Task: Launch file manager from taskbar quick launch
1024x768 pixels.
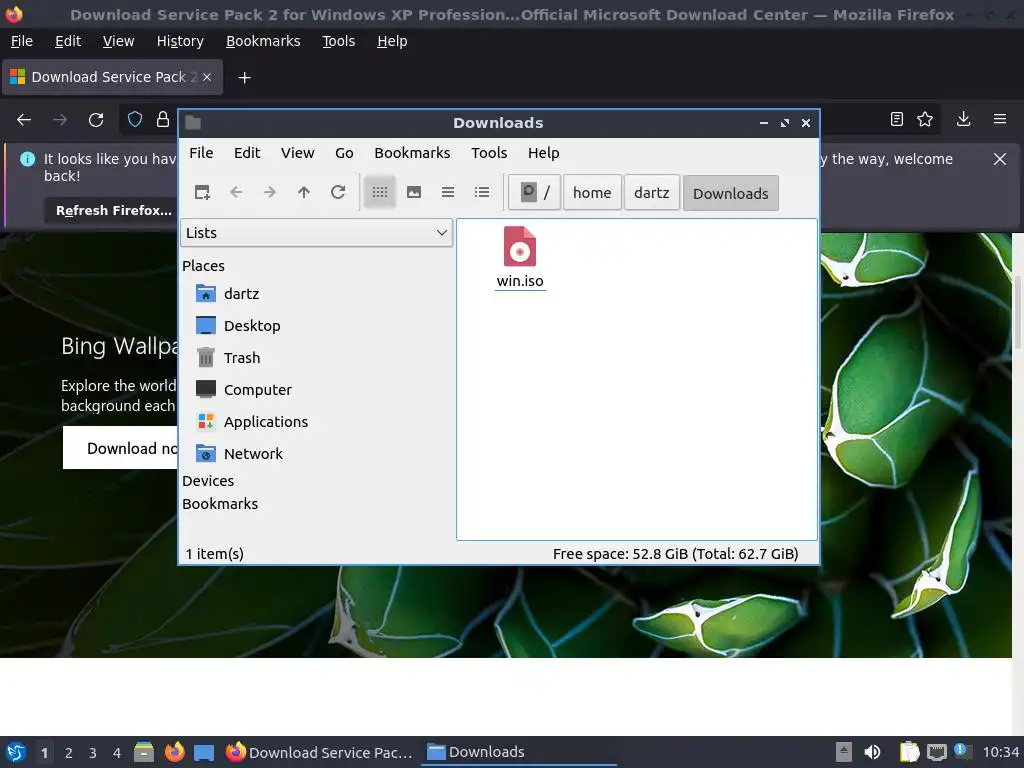Action: tap(144, 752)
